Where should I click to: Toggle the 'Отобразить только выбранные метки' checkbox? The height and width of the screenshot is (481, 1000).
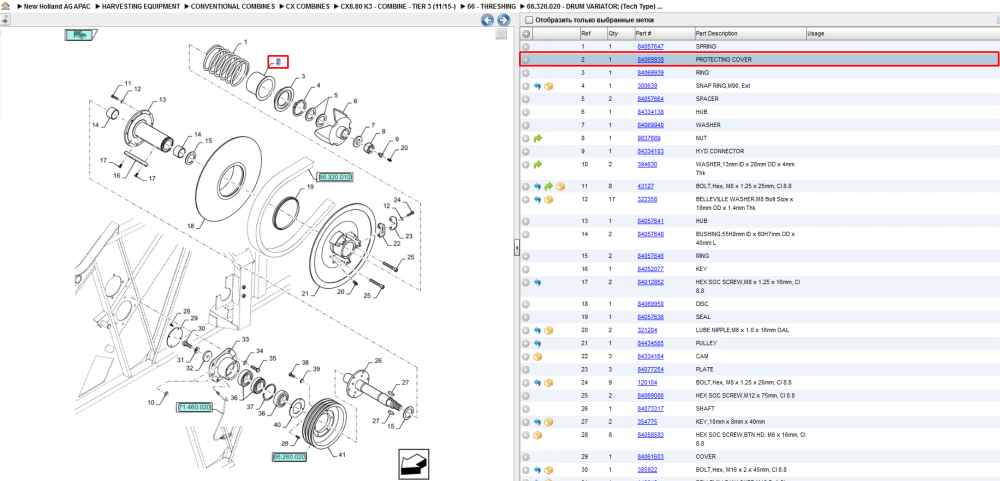click(x=528, y=20)
